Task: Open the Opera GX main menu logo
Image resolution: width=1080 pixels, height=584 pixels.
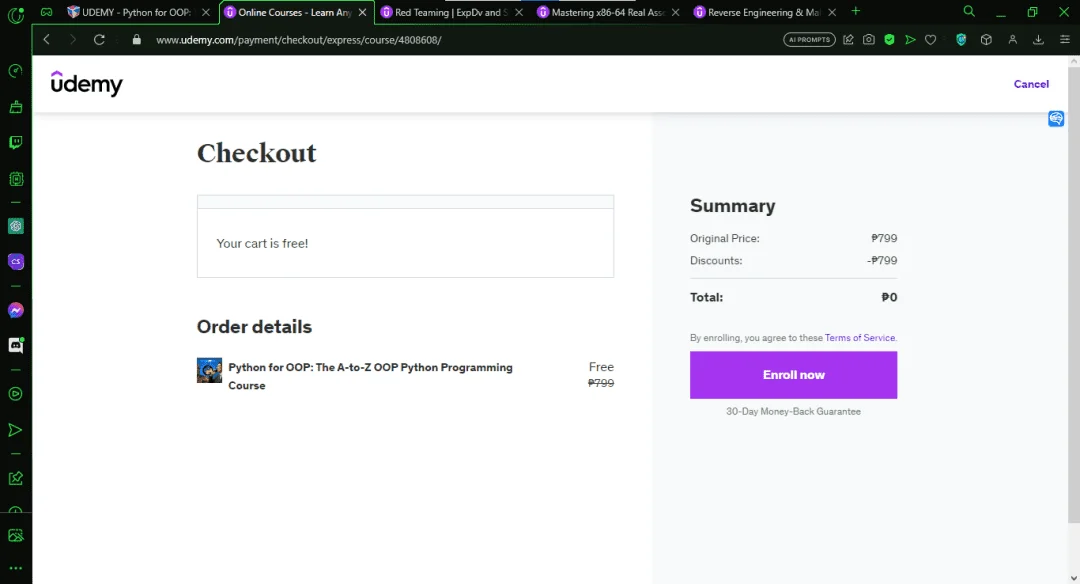Action: [15, 14]
